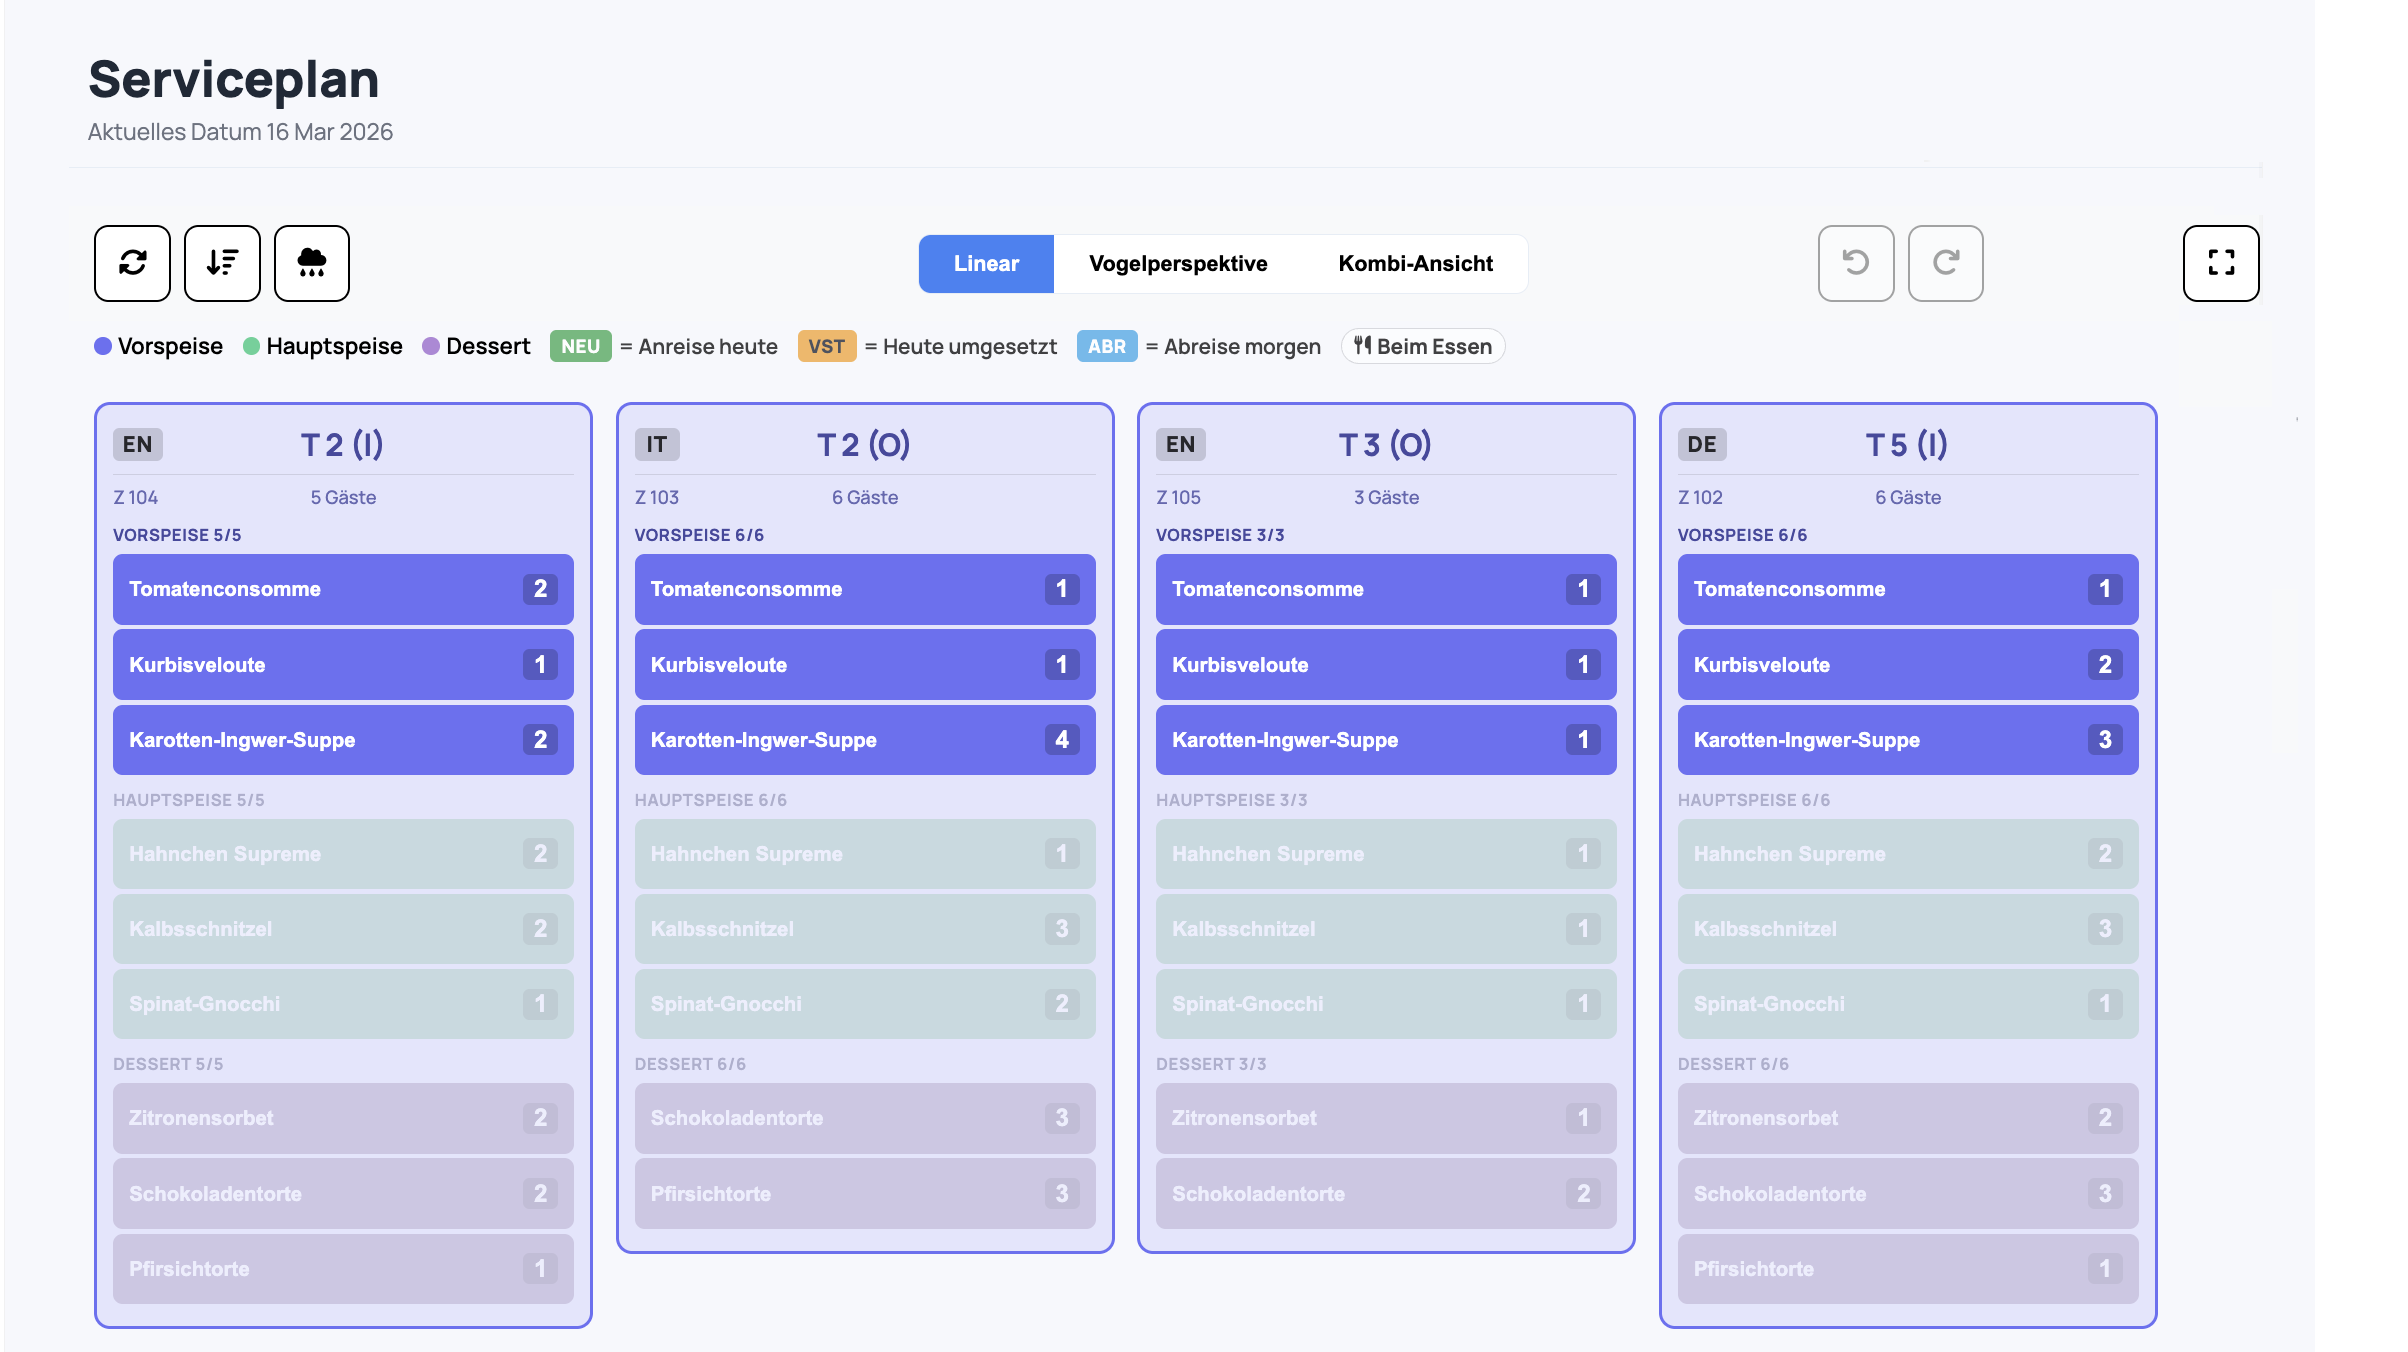Refresh the service plan data
This screenshot has height=1352, width=2408.
[x=131, y=263]
